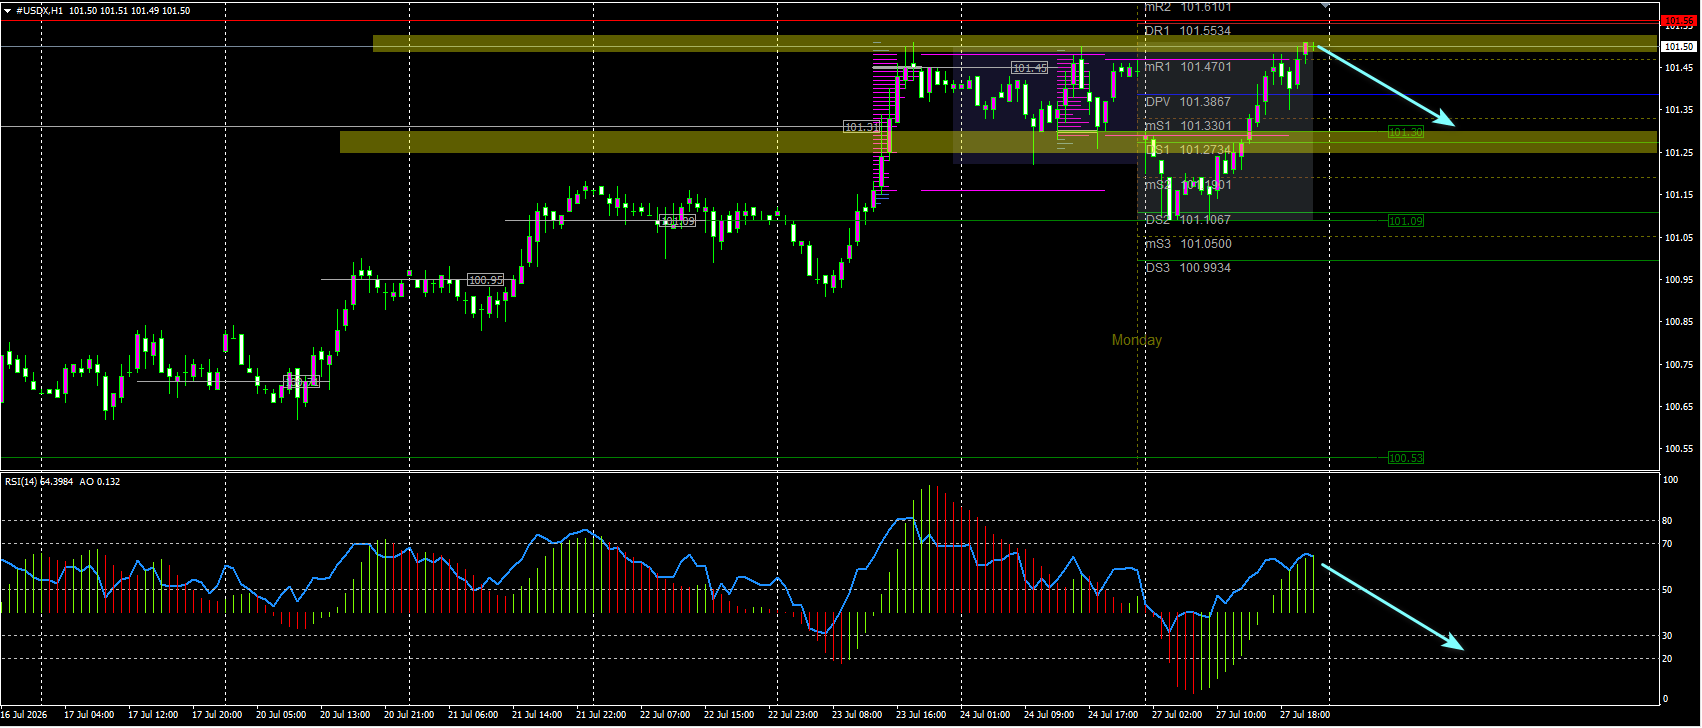Open the dropdown arrow beside #USDX,H1
This screenshot has width=1702, height=728.
click(8, 11)
